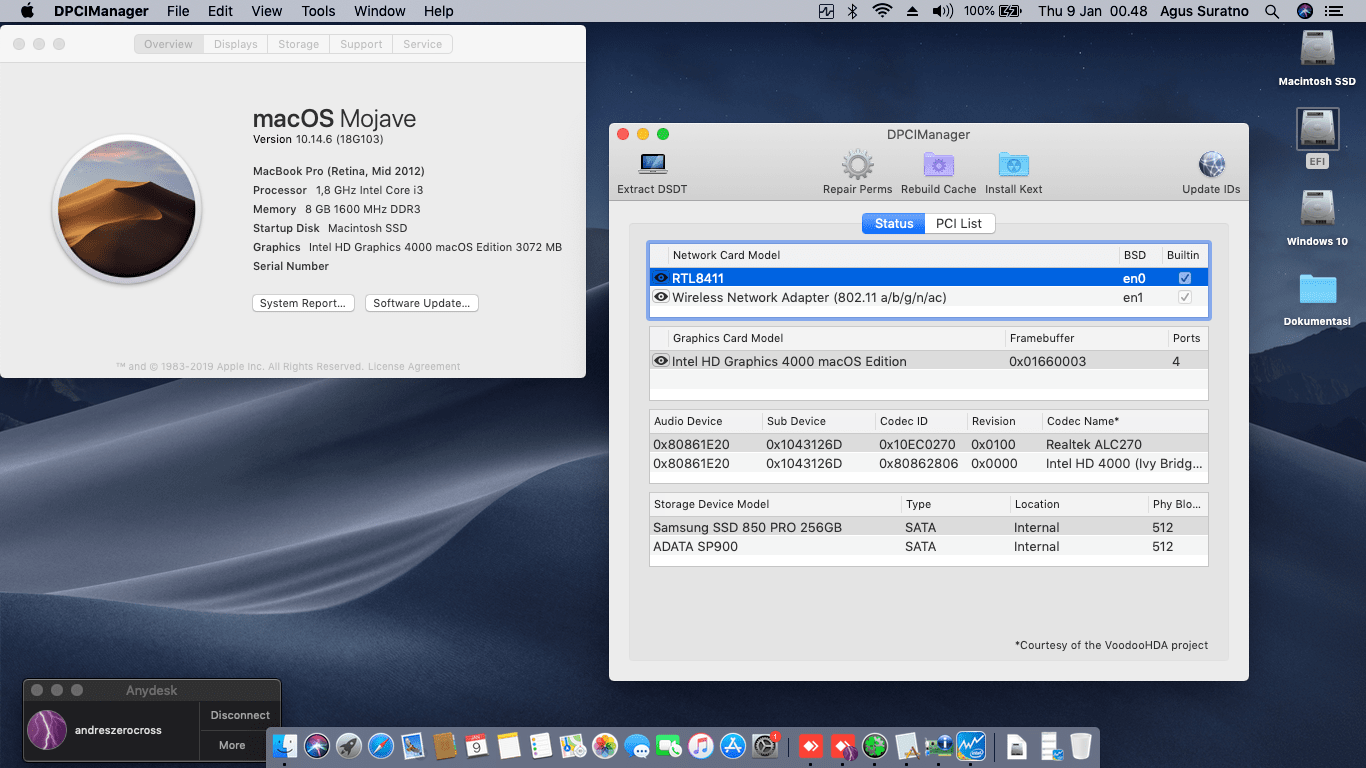This screenshot has width=1366, height=768.
Task: Open the Tools menu
Action: (318, 11)
